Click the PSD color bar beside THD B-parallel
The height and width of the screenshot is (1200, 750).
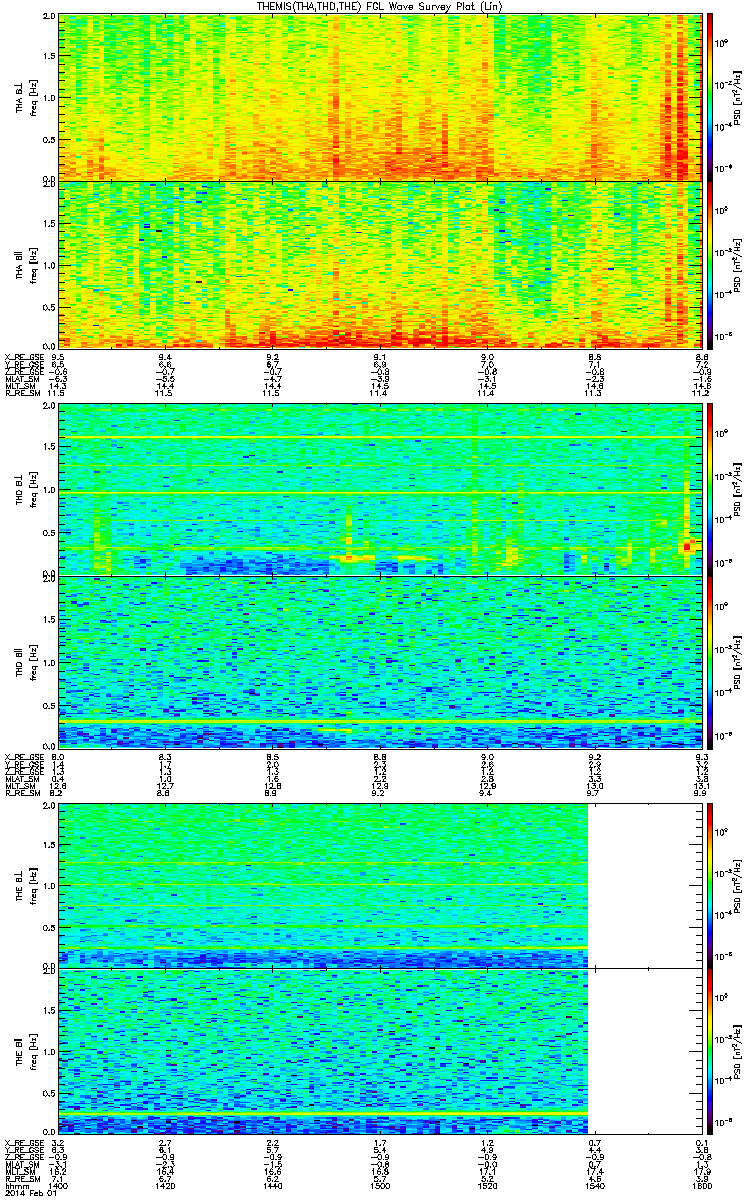tap(711, 661)
